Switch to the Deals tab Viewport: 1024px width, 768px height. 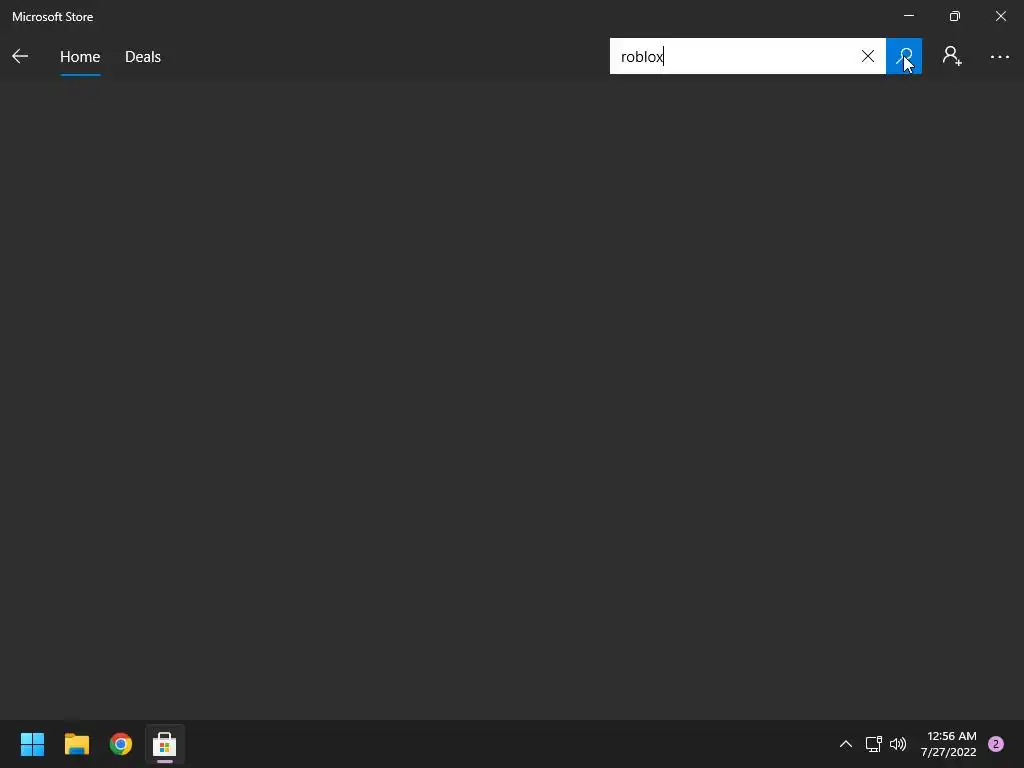143,57
